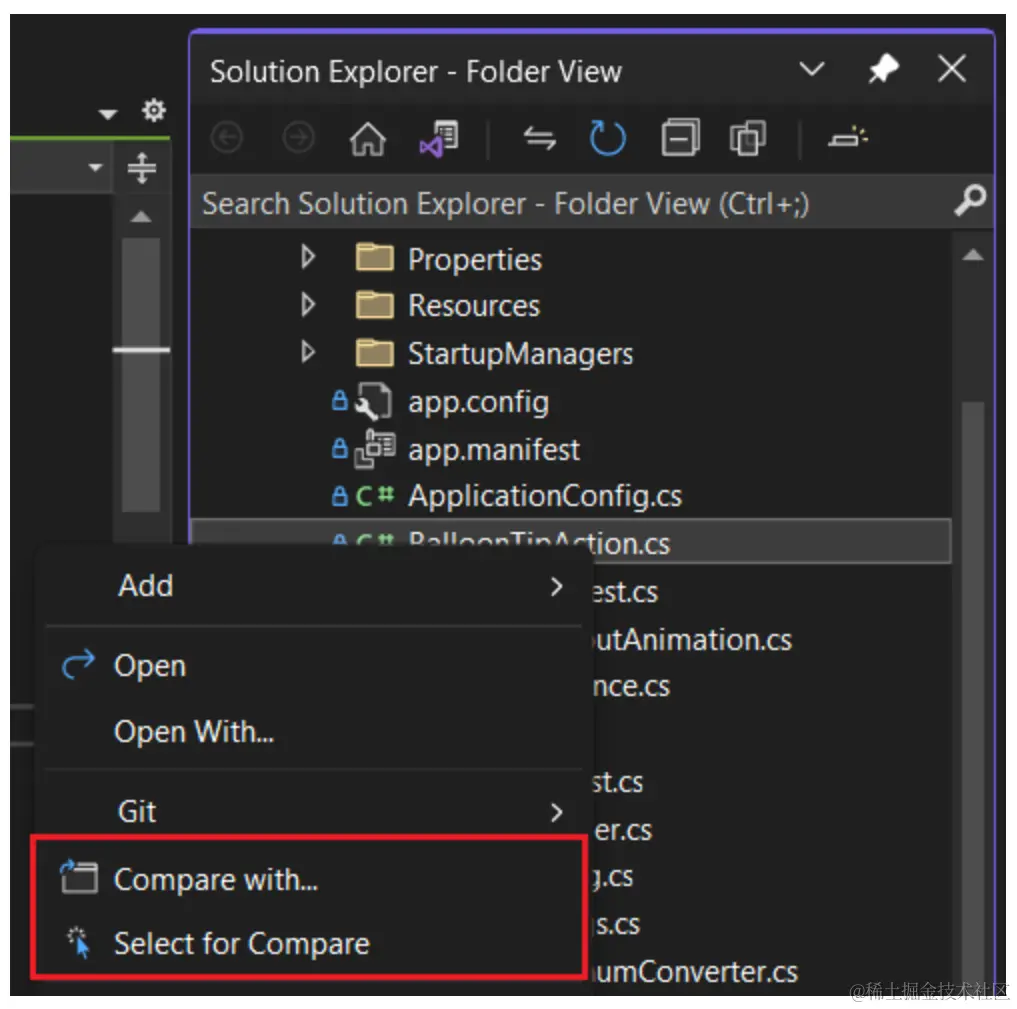The width and height of the screenshot is (1017, 1009).
Task: Expand the StartupManagers folder
Action: point(308,352)
